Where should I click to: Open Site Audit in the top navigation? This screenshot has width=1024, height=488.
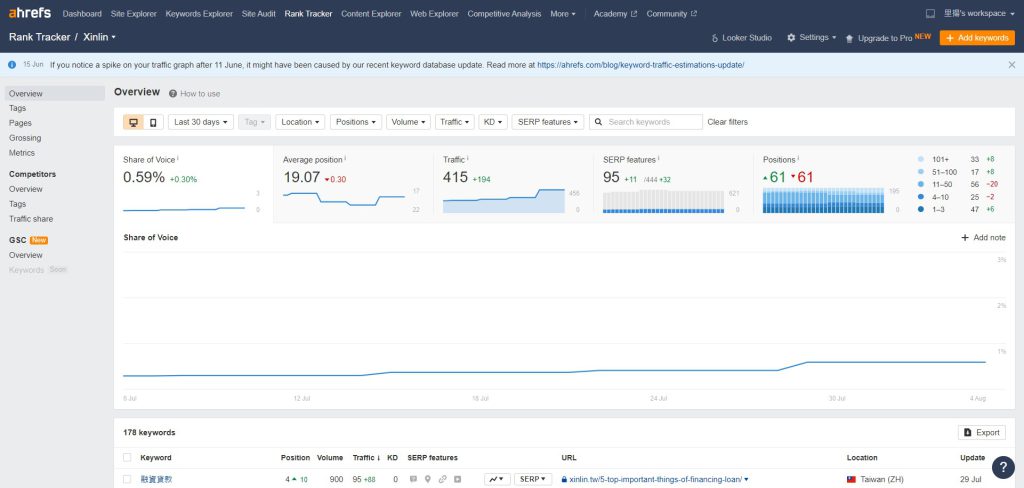coord(259,14)
